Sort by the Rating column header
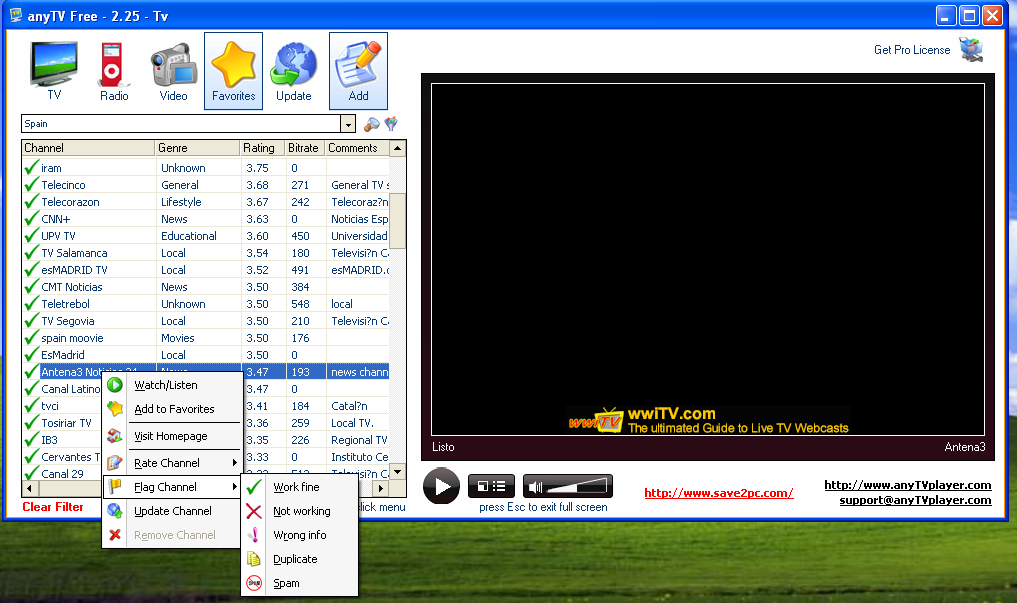 (x=262, y=148)
